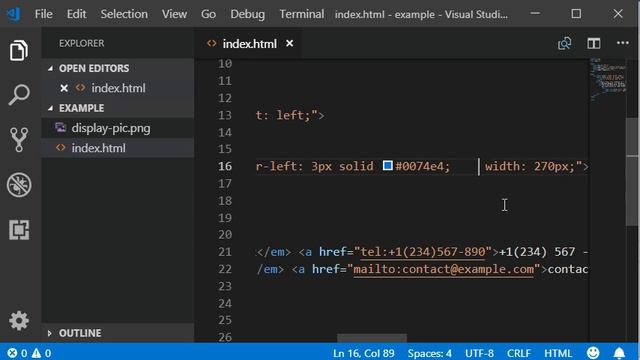Screen dimensions: 640x360
Task: Change line ending via CRLF
Action: point(519,353)
